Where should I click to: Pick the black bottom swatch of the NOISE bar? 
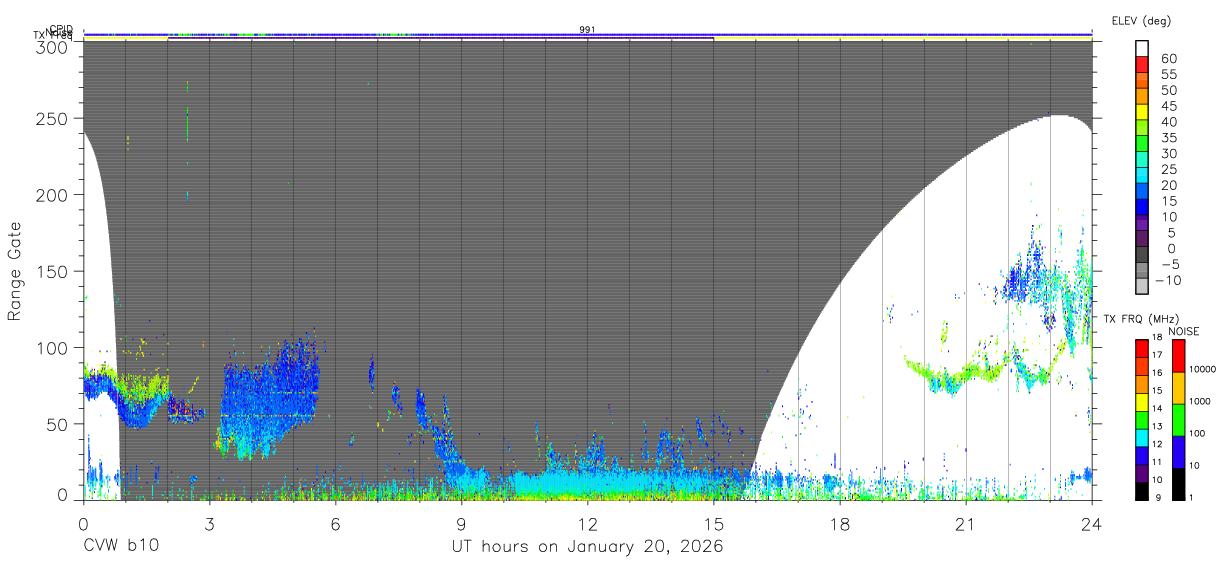1178,485
